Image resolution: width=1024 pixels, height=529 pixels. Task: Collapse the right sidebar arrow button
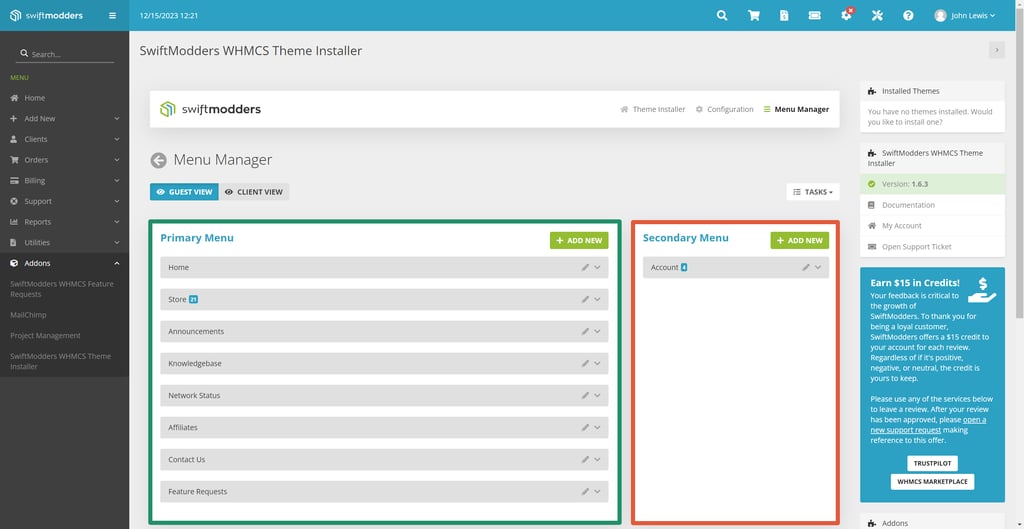(x=997, y=50)
